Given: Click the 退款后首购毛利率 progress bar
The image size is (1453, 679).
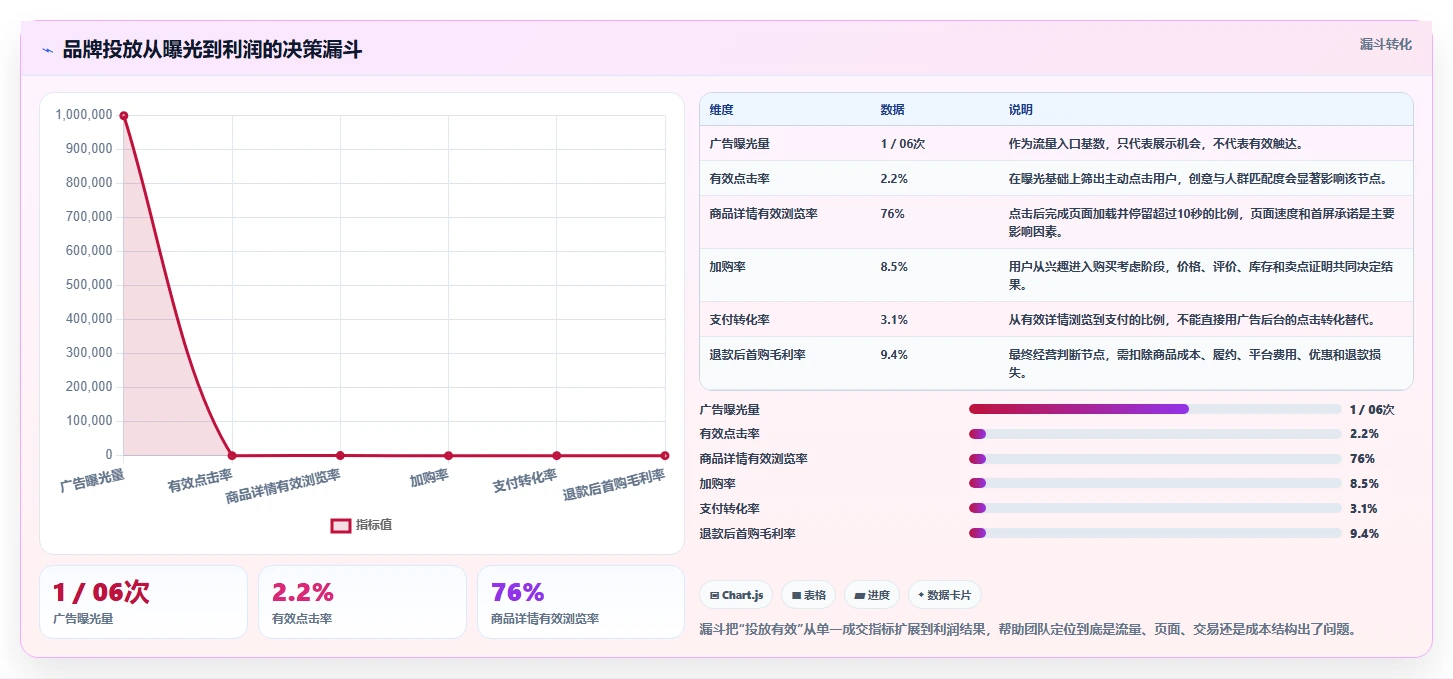Looking at the screenshot, I should tap(1155, 533).
